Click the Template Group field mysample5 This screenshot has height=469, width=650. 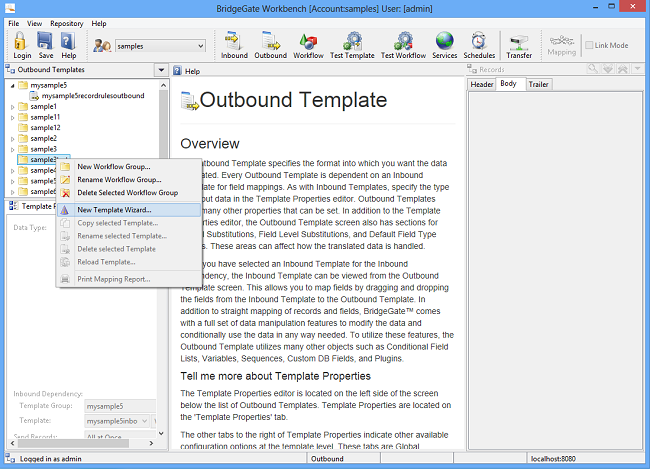point(120,406)
